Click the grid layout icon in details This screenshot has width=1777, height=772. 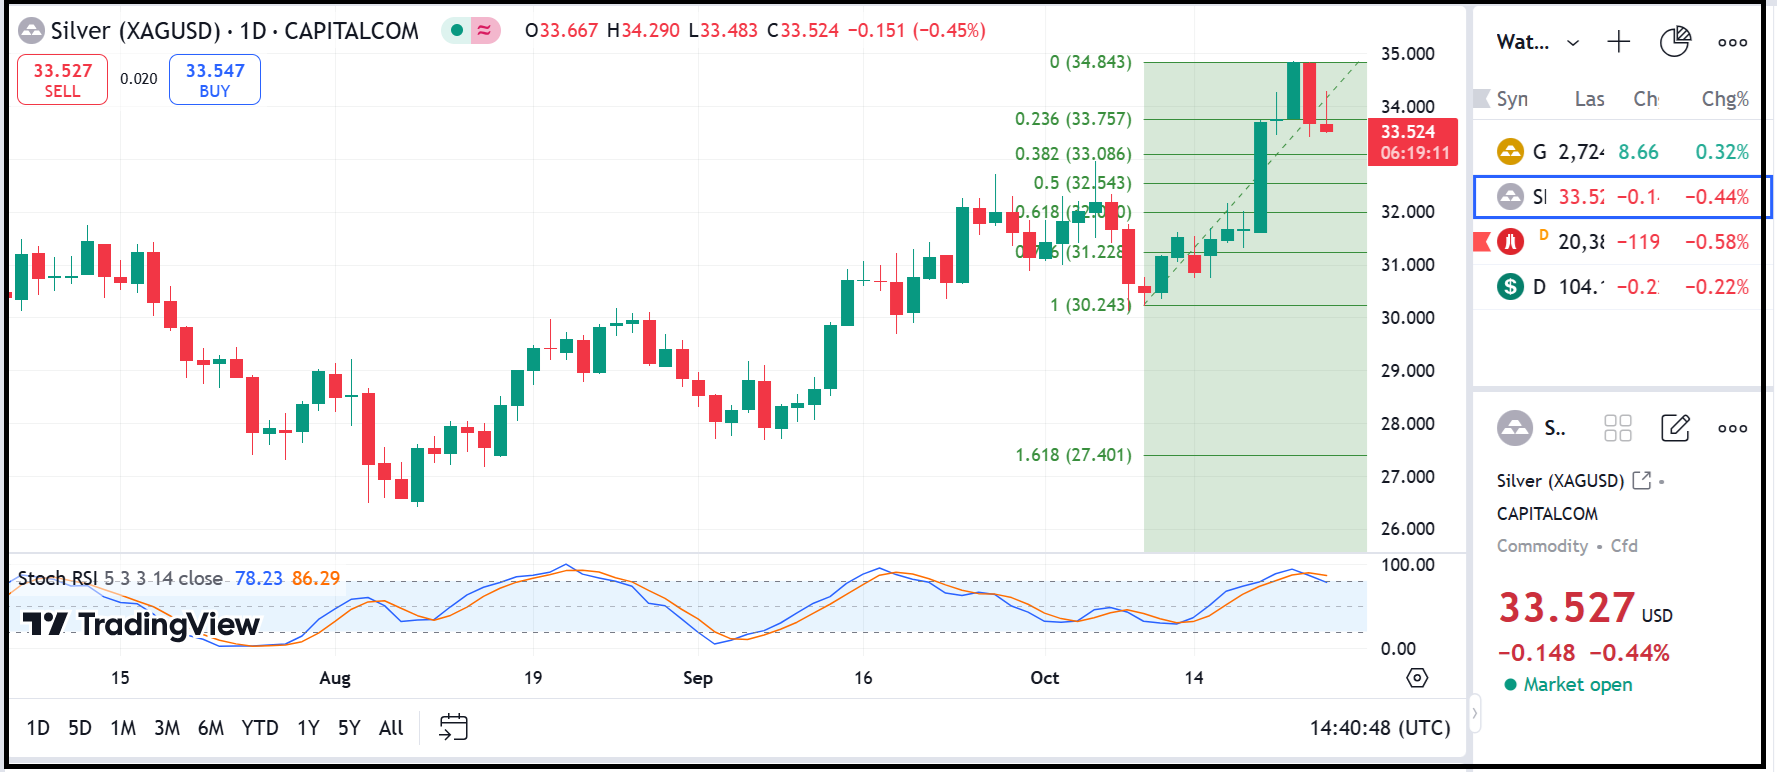coord(1617,428)
